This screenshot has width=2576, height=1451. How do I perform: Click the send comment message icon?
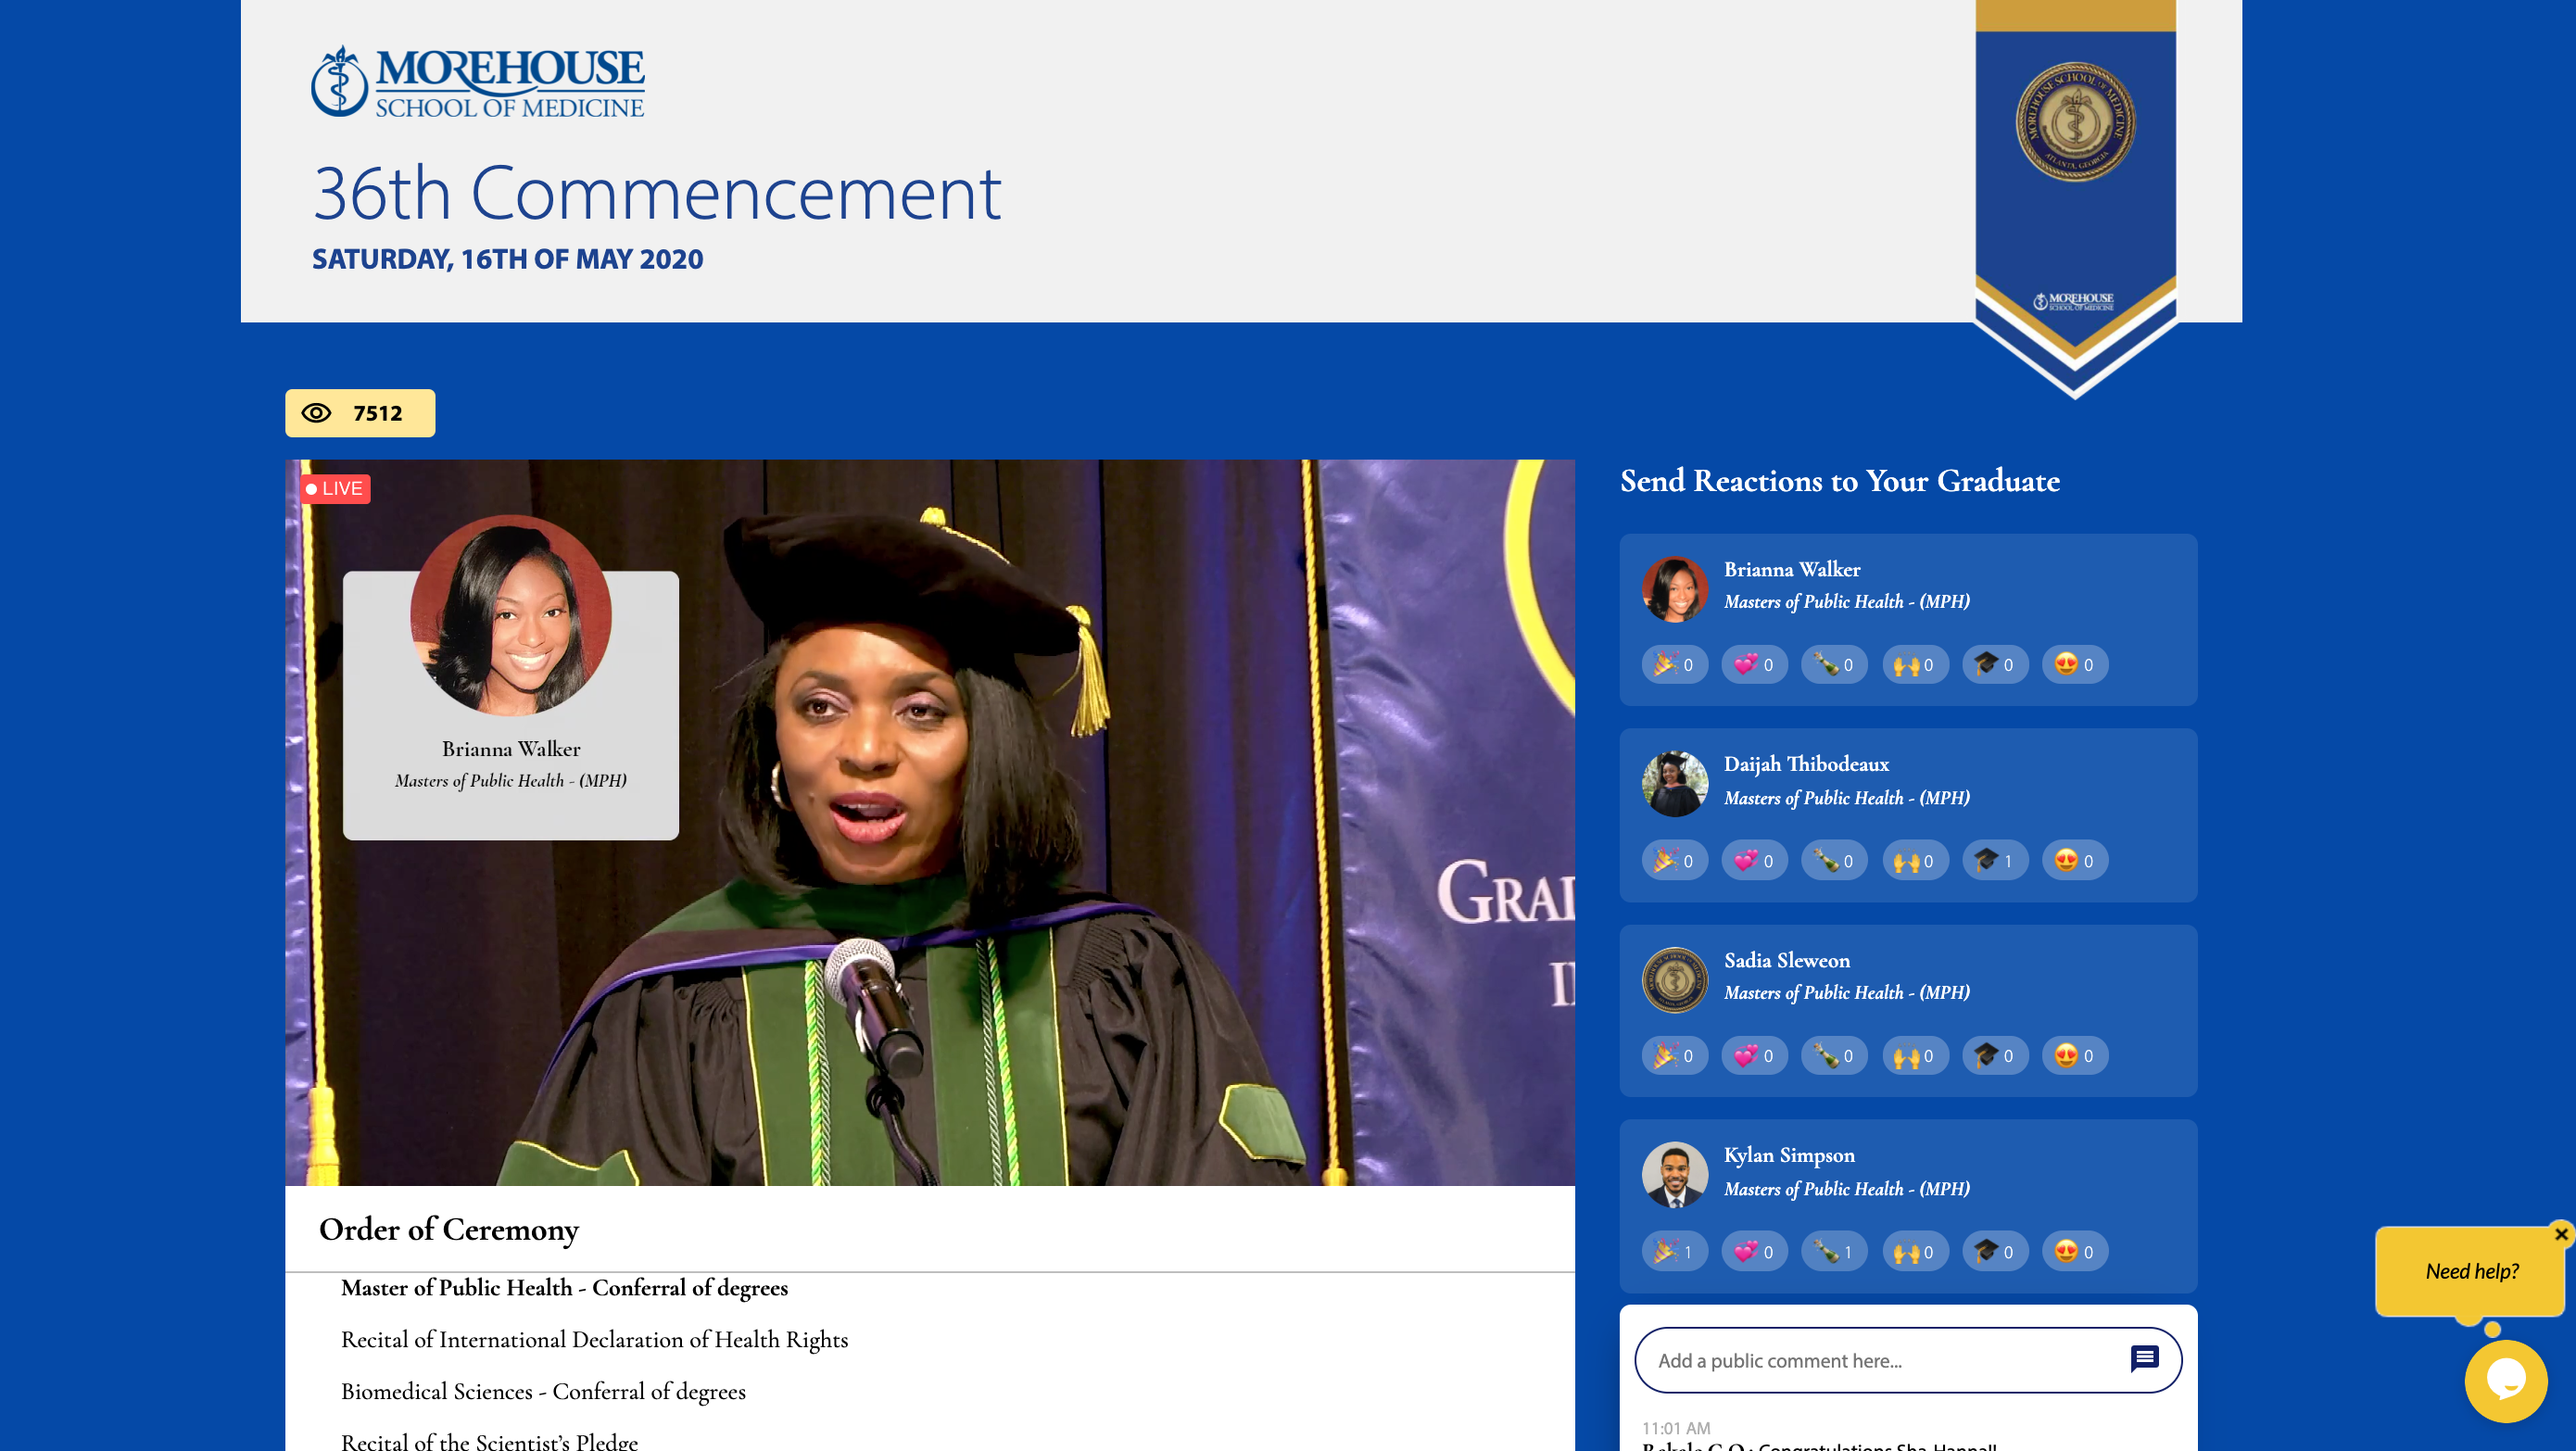[x=2143, y=1359]
